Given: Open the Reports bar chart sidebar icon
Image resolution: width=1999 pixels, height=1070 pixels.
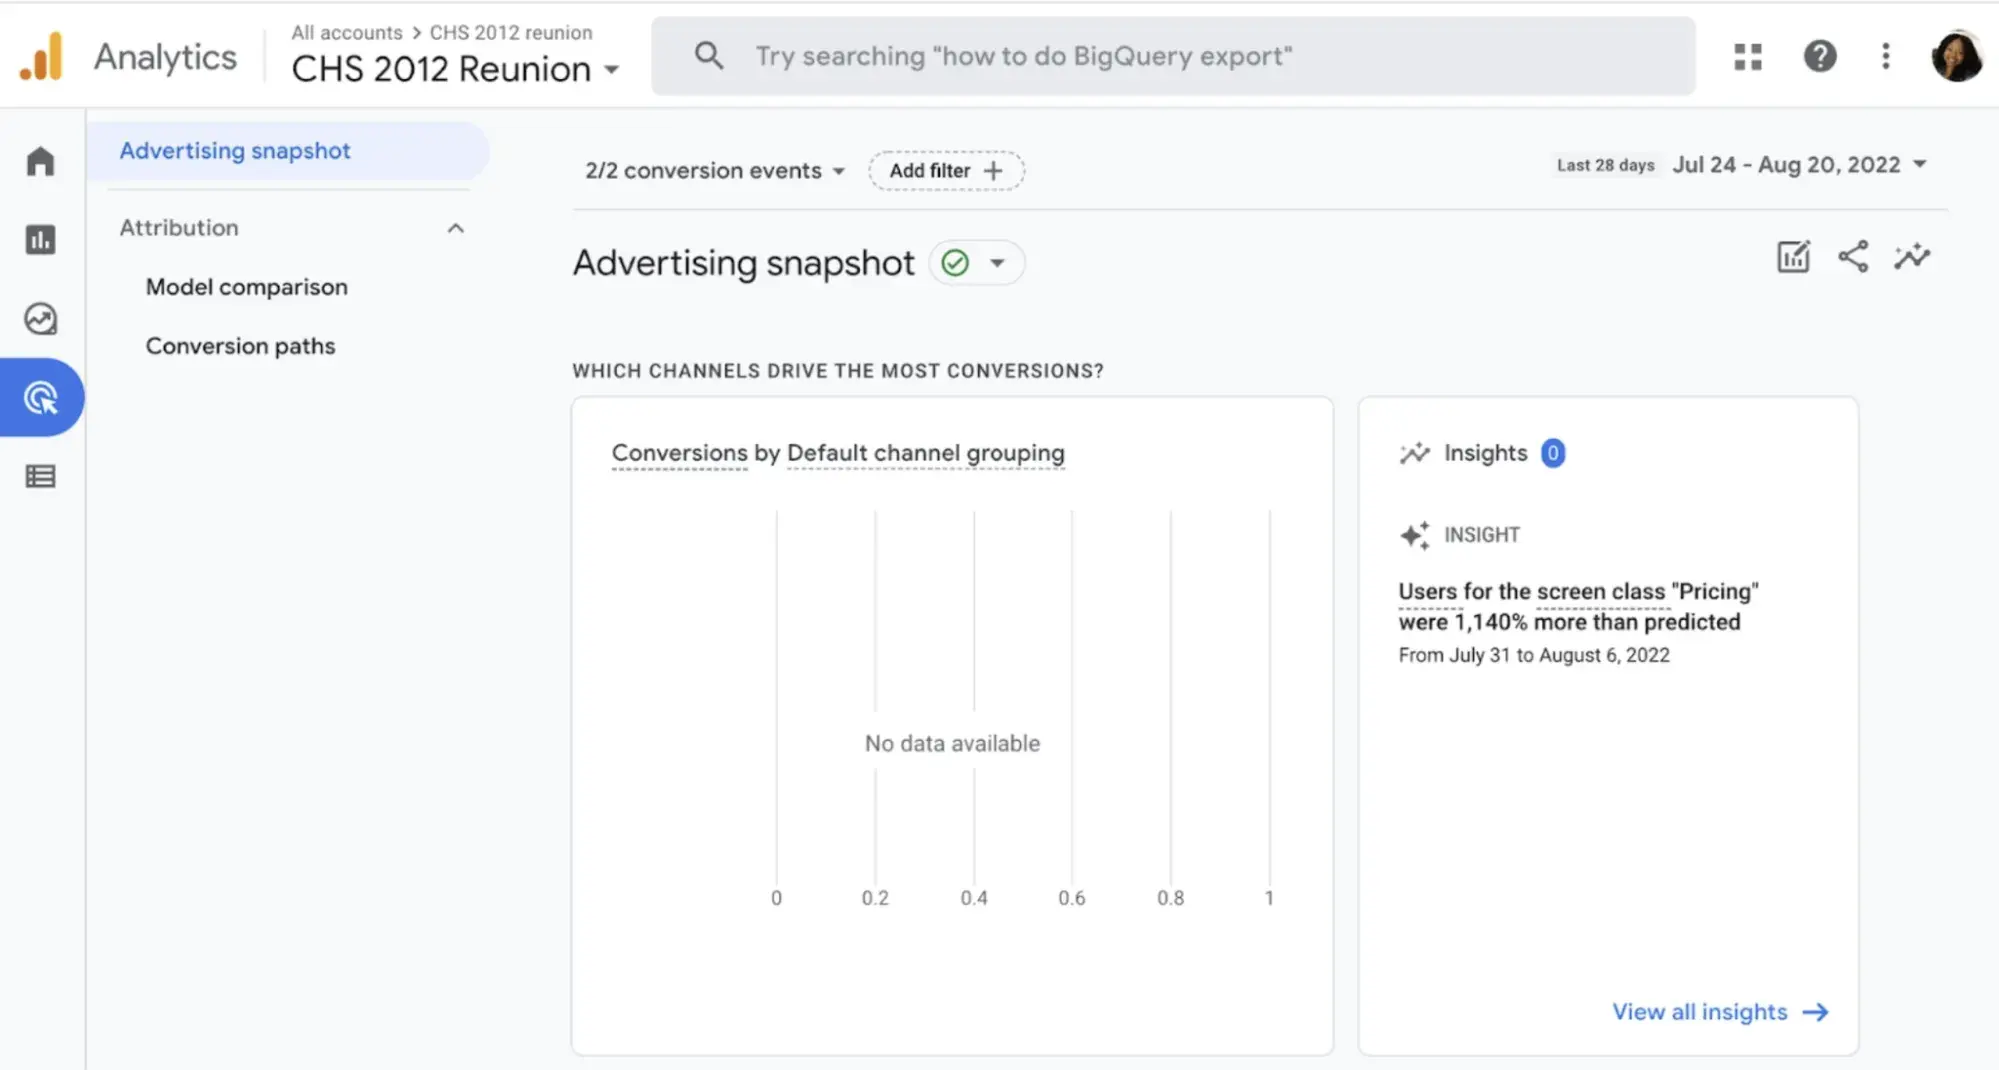Looking at the screenshot, I should 40,240.
